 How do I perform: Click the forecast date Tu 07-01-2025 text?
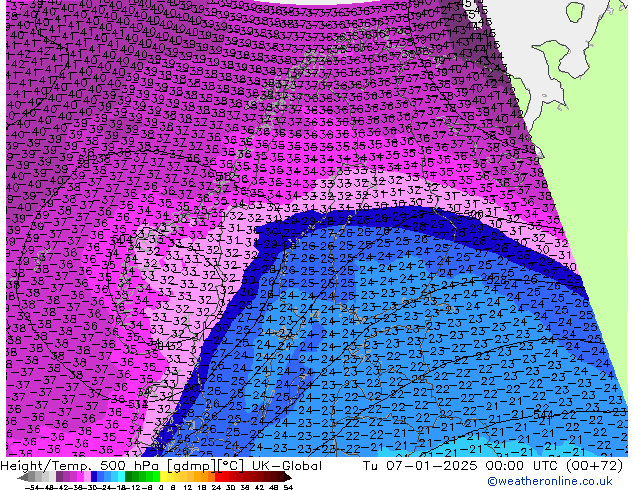click(420, 466)
